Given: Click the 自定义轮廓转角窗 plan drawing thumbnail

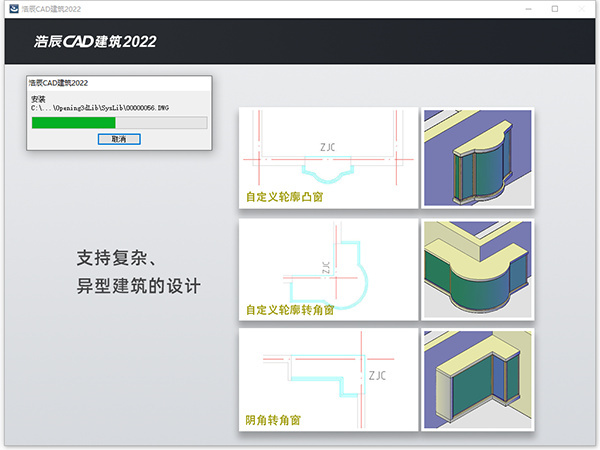Looking at the screenshot, I should point(328,269).
